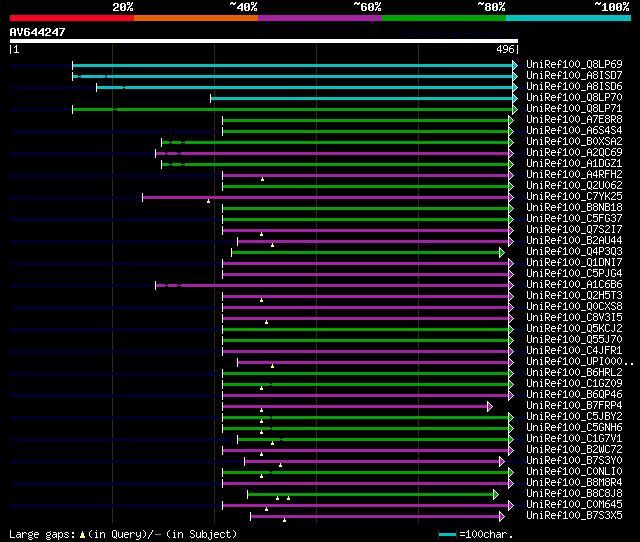Open the UniRef100_Q8LP69 subject label

574,64
